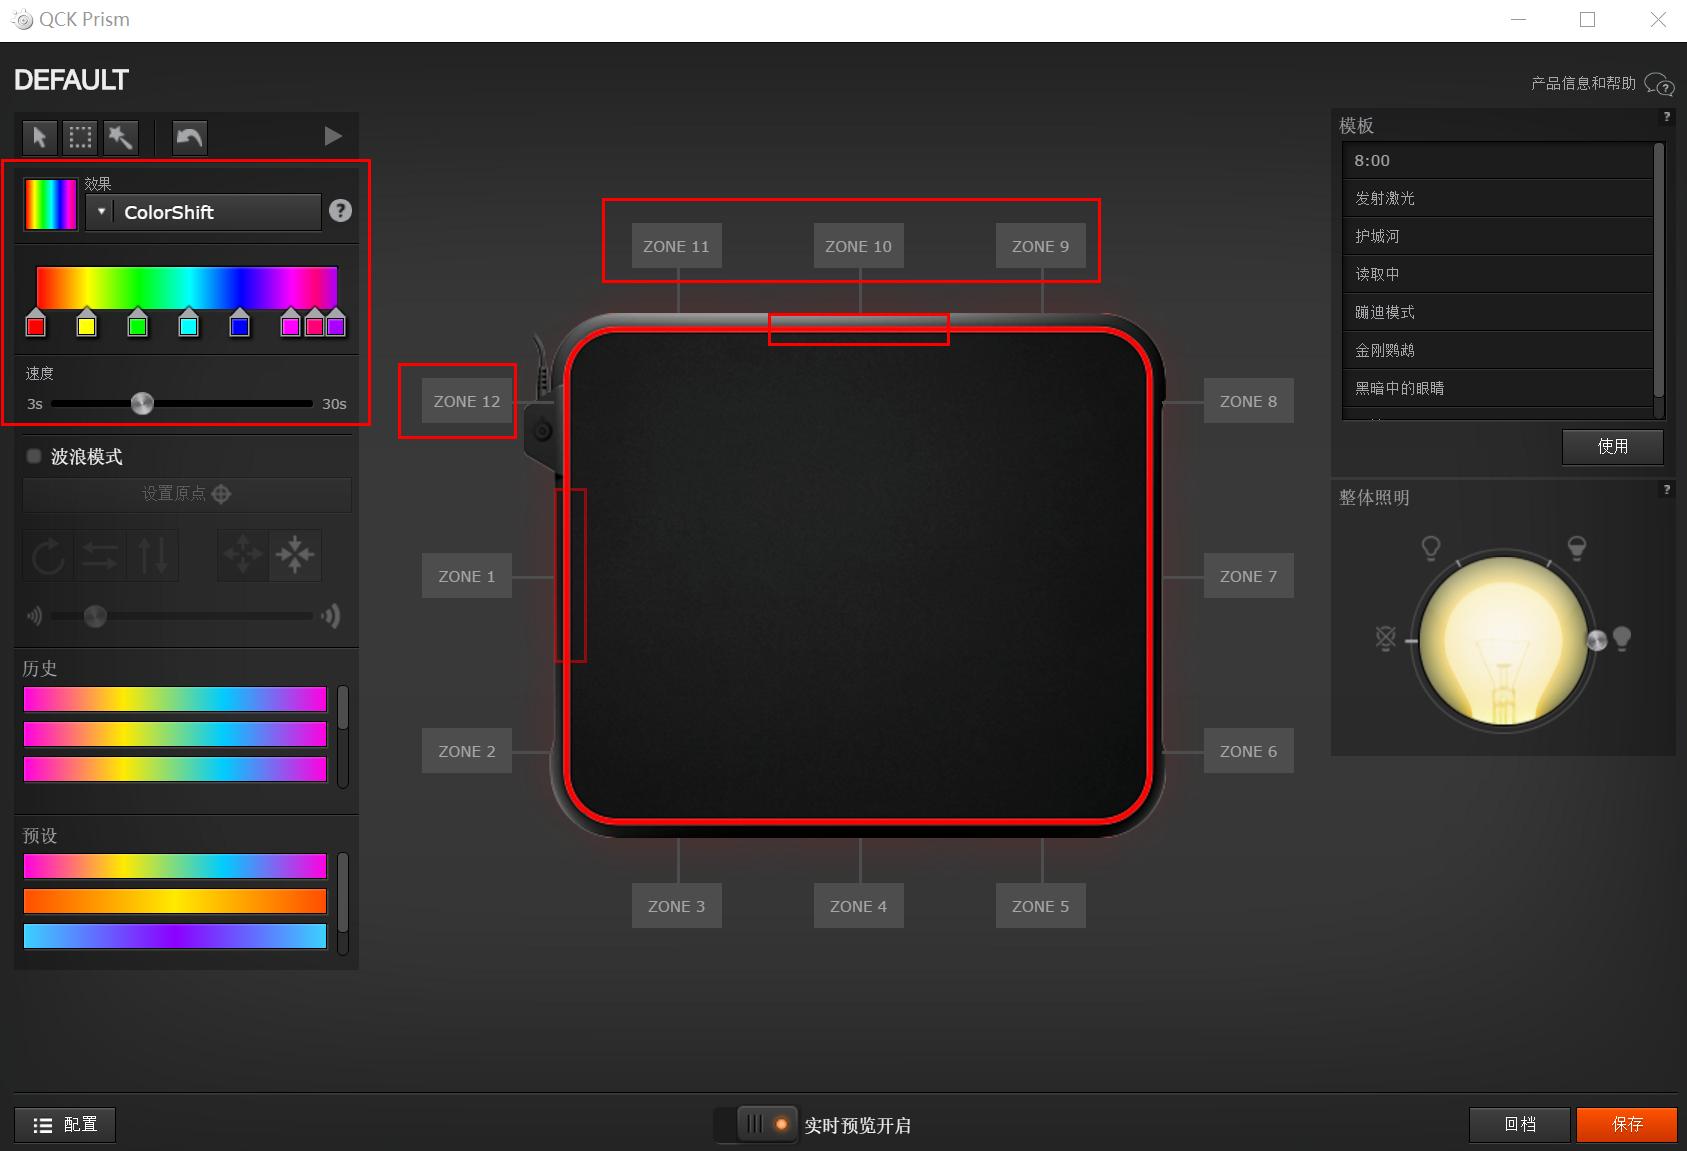Adjust the speed slider handle
The image size is (1687, 1151).
(x=142, y=404)
